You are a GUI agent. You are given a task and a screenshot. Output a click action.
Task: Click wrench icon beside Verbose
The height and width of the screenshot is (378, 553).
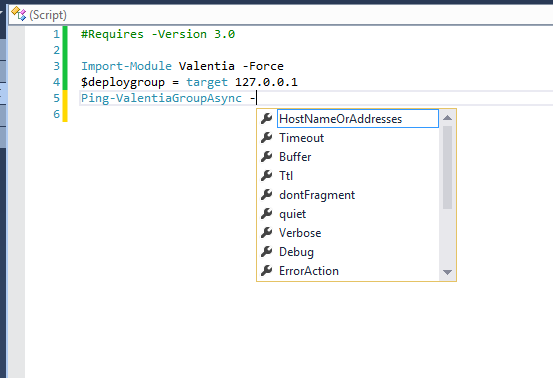point(267,233)
